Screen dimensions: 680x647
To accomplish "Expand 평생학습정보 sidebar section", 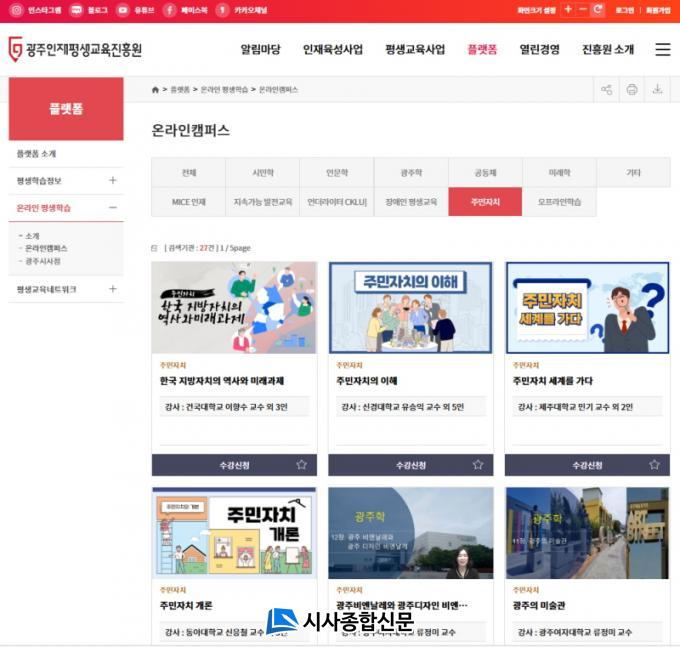I will tap(112, 181).
